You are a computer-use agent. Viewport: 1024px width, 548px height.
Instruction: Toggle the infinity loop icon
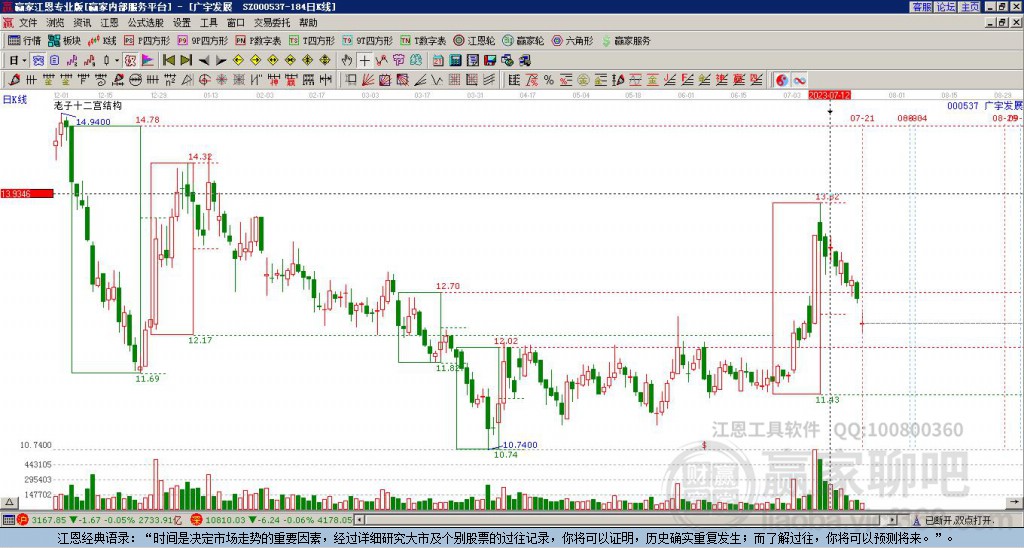point(799,80)
